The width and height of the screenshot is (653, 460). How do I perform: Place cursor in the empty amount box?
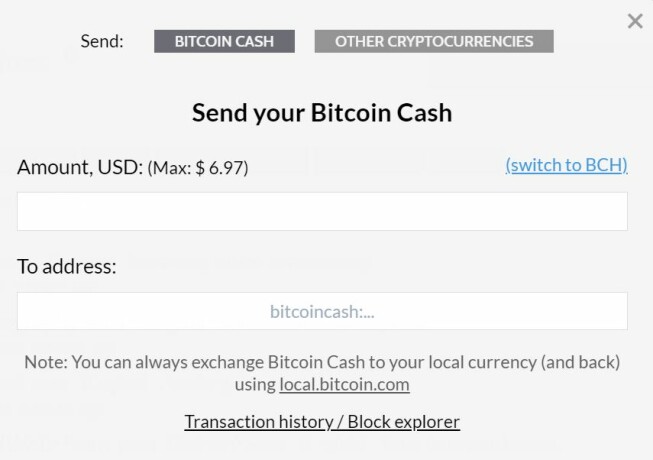322,212
